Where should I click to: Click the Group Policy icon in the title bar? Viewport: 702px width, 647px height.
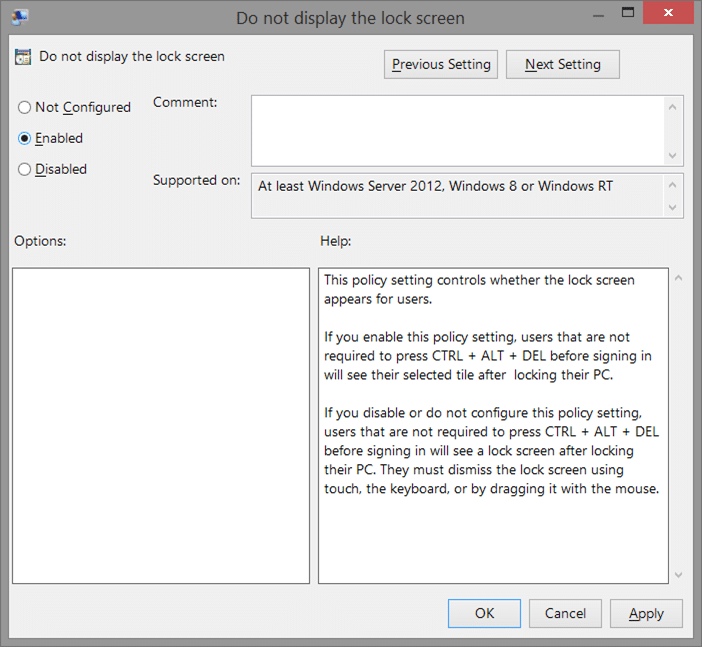coord(19,17)
